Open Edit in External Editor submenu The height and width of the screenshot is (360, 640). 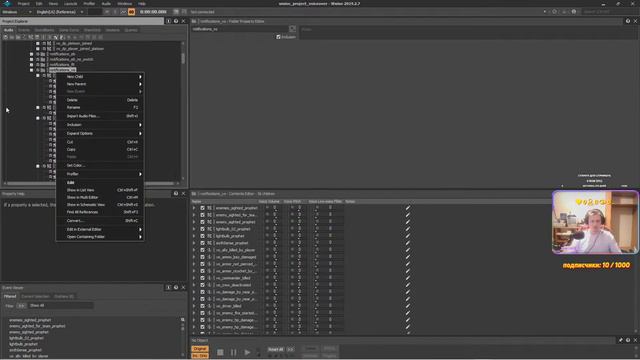pos(100,229)
